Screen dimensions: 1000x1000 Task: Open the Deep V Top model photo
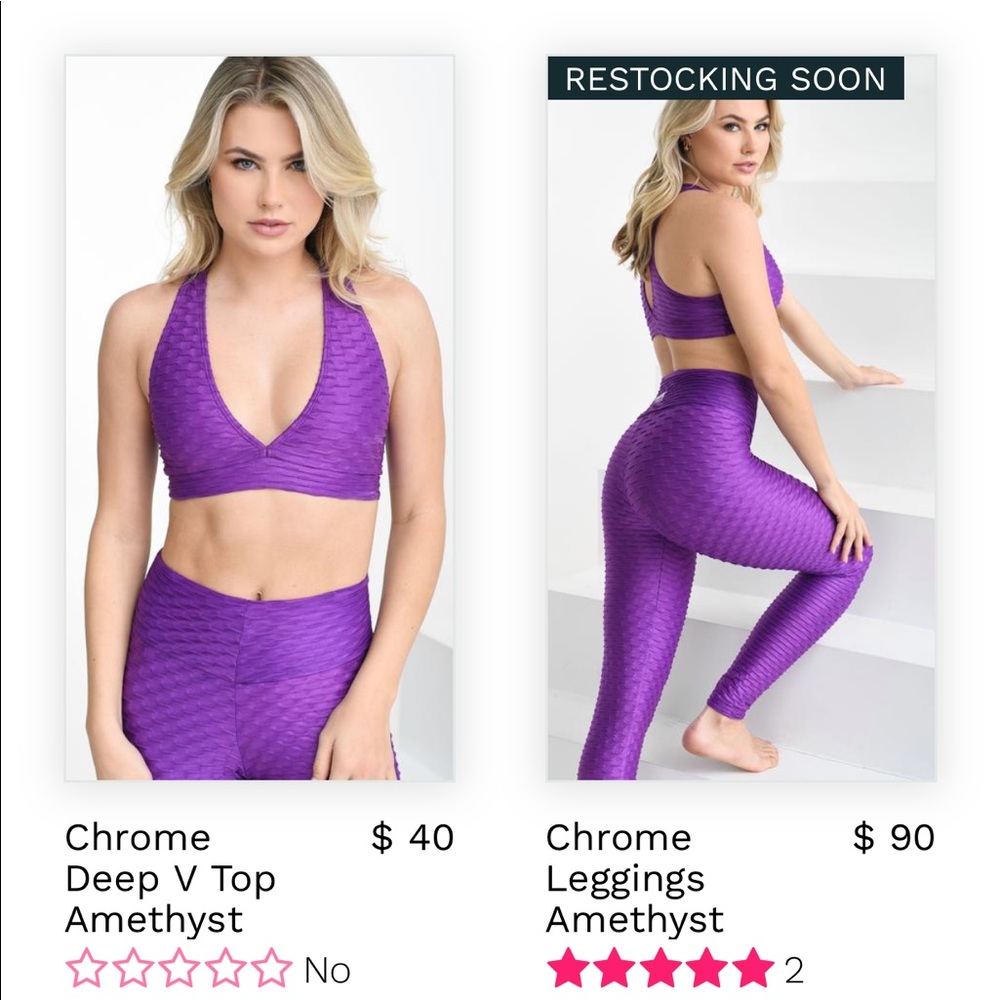tap(257, 430)
